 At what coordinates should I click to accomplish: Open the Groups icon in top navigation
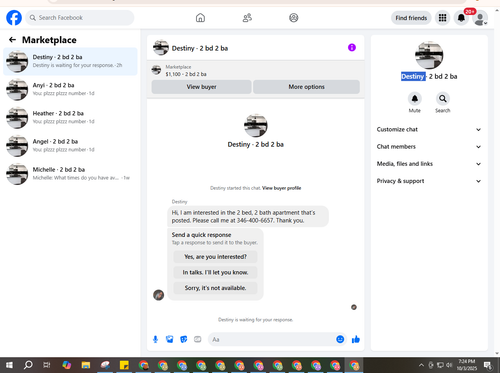(294, 18)
